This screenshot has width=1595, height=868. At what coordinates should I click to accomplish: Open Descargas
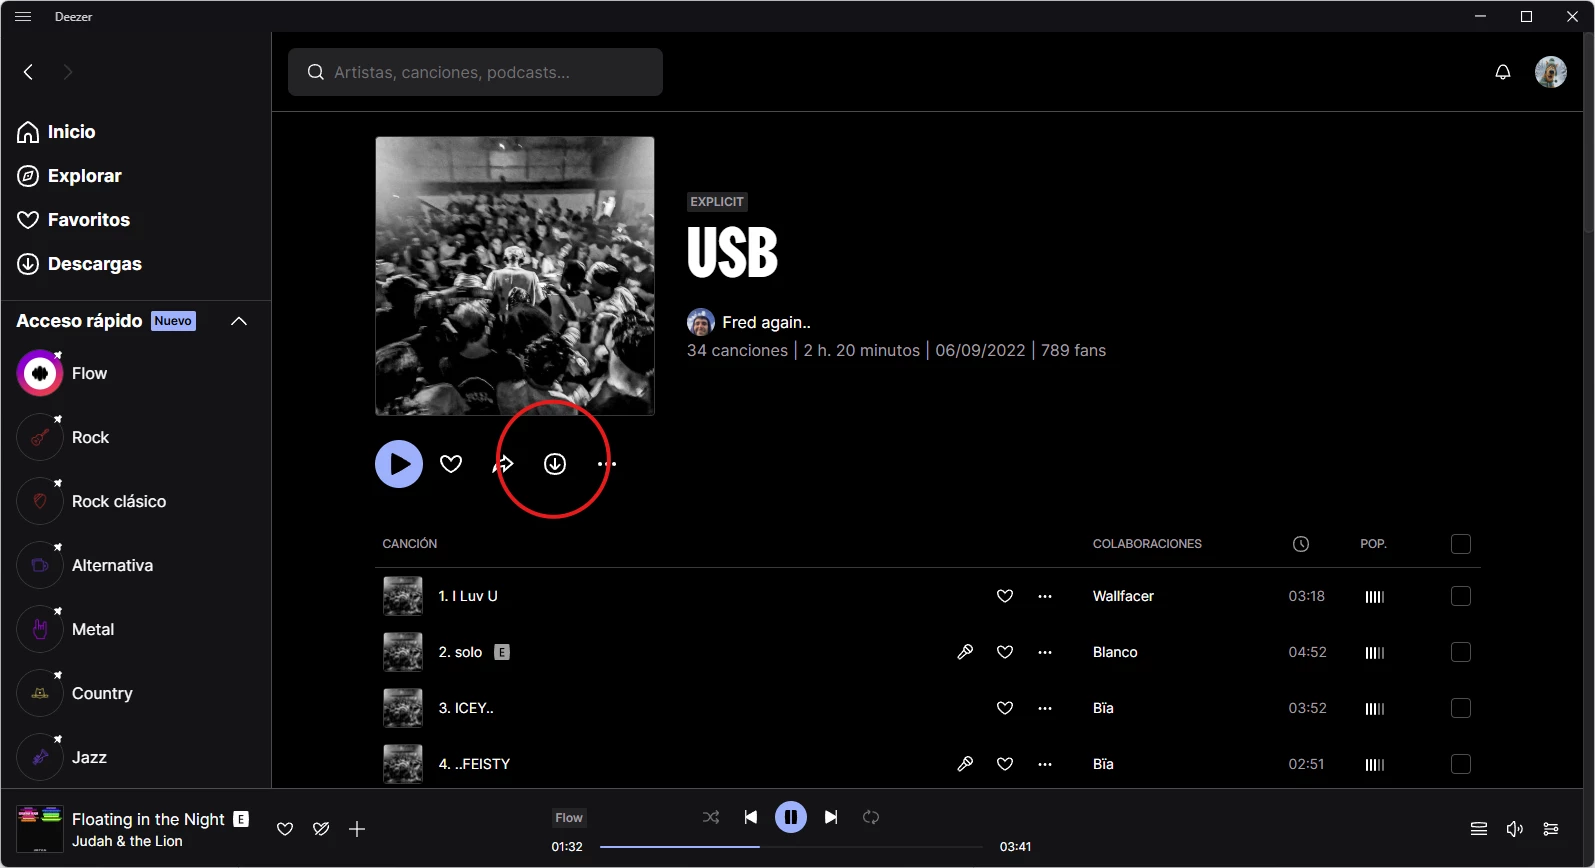[x=79, y=264]
